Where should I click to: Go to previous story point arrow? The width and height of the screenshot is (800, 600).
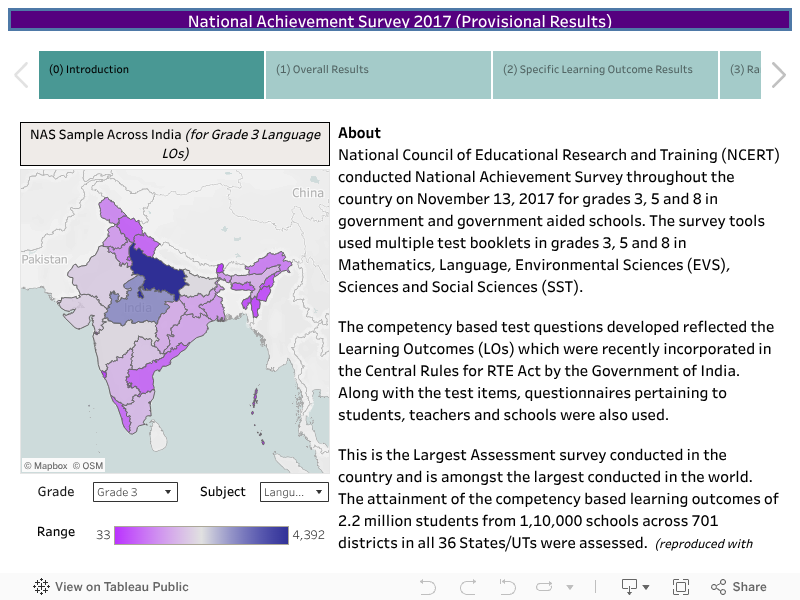coord(20,75)
